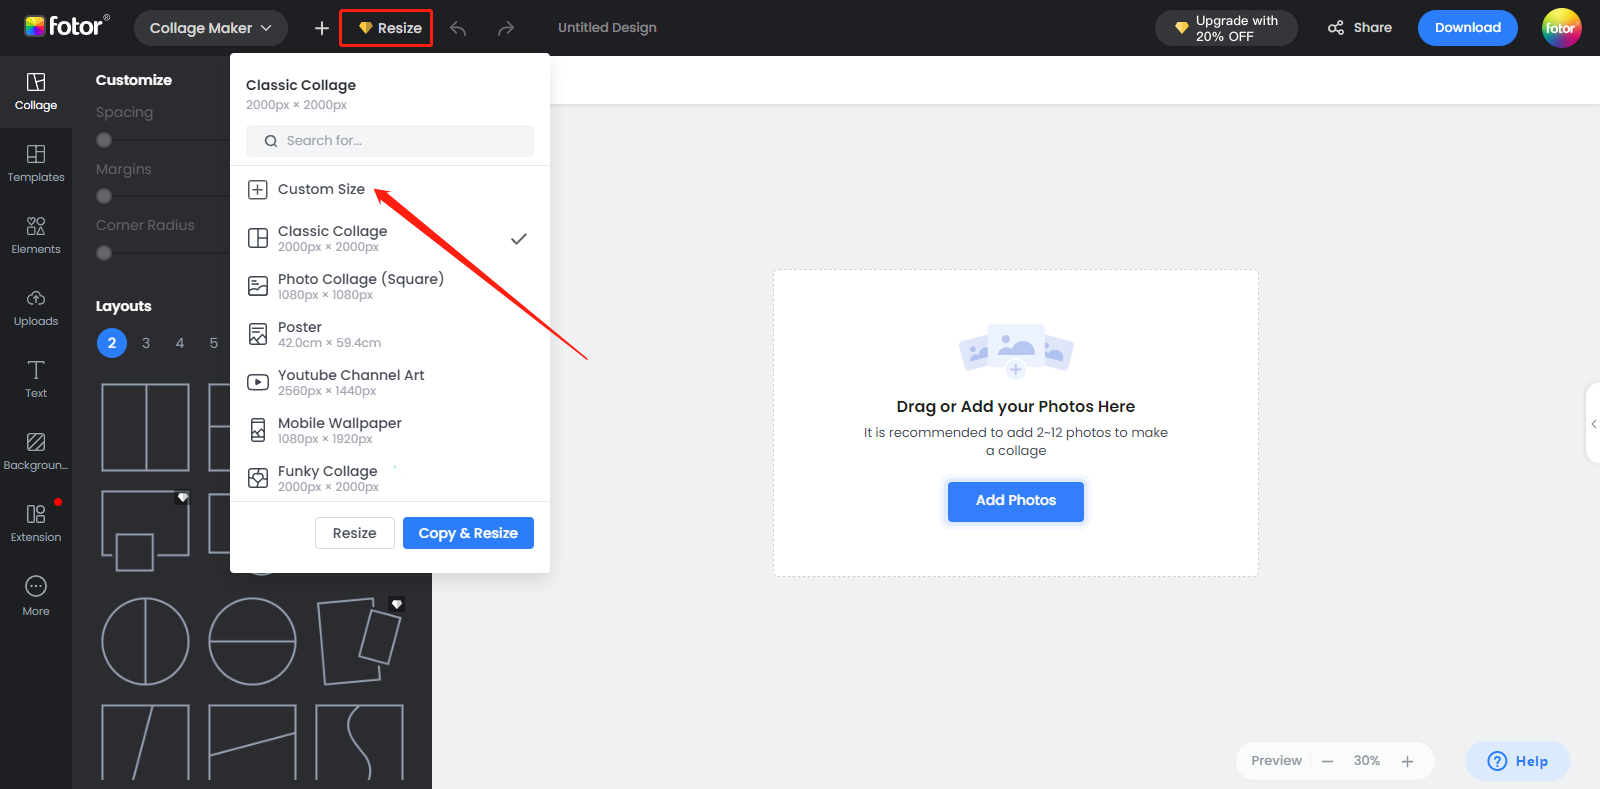1600x789 pixels.
Task: Open the Help button
Action: [x=1517, y=761]
